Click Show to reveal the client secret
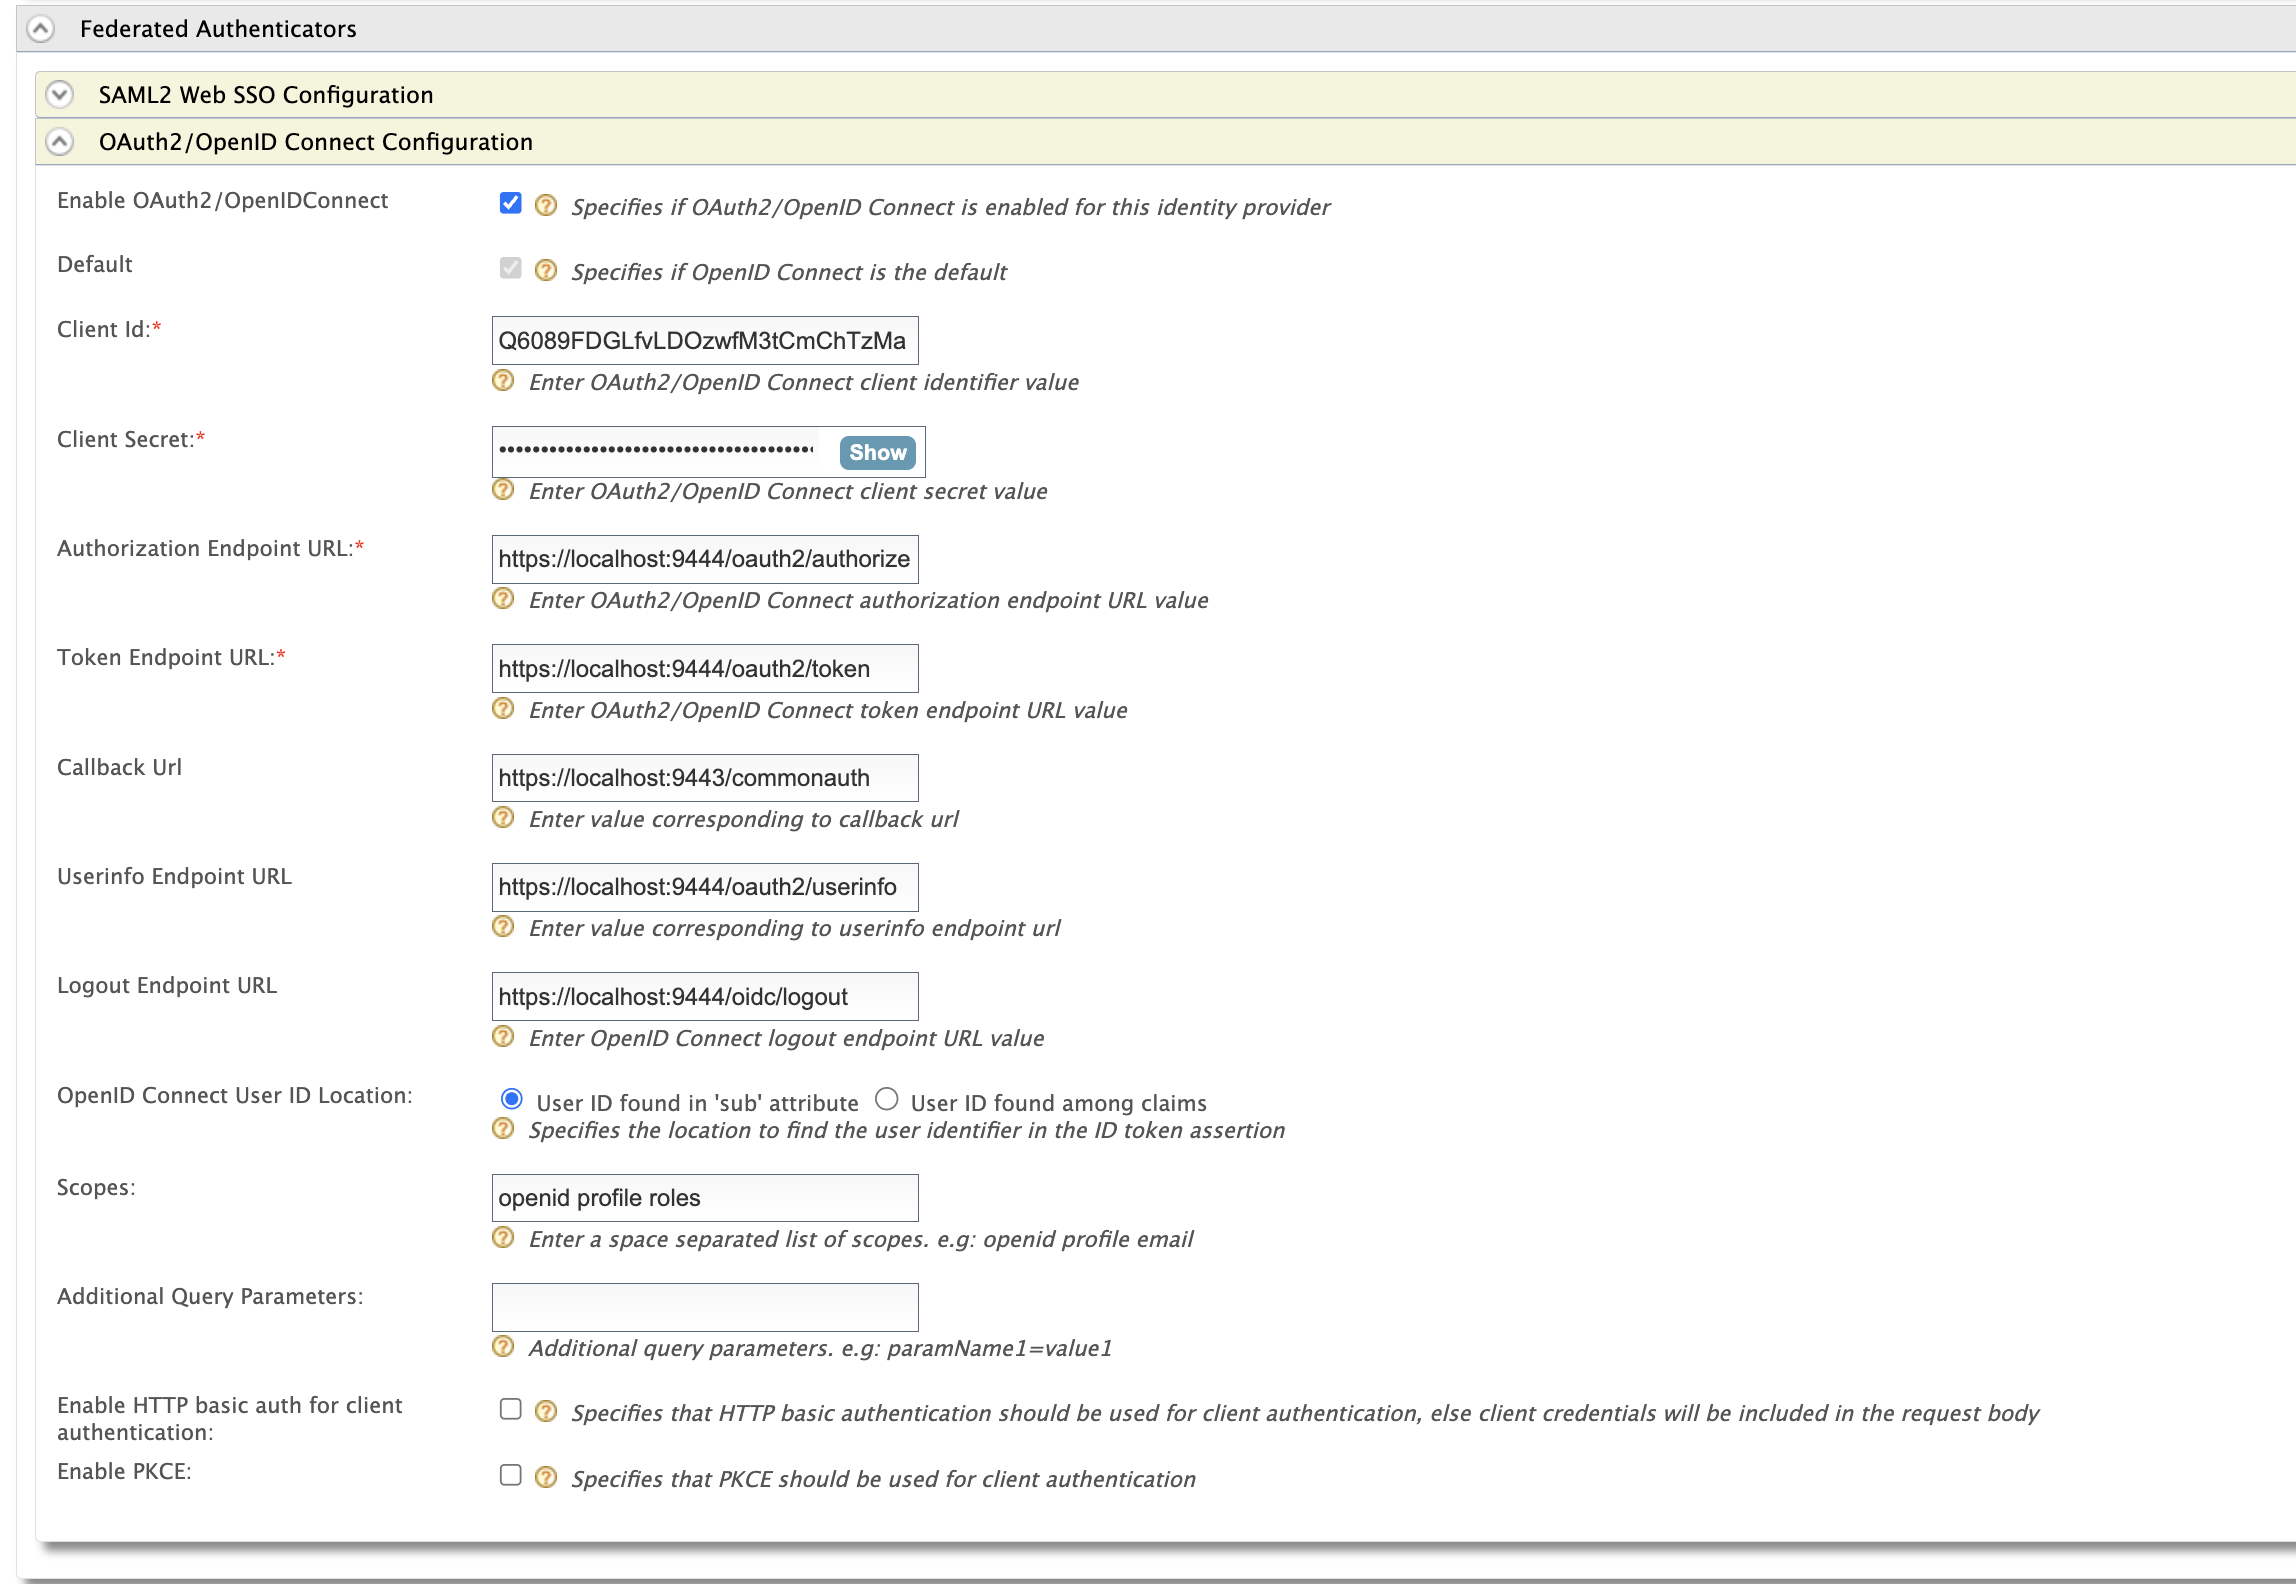This screenshot has height=1584, width=2296. tap(876, 452)
